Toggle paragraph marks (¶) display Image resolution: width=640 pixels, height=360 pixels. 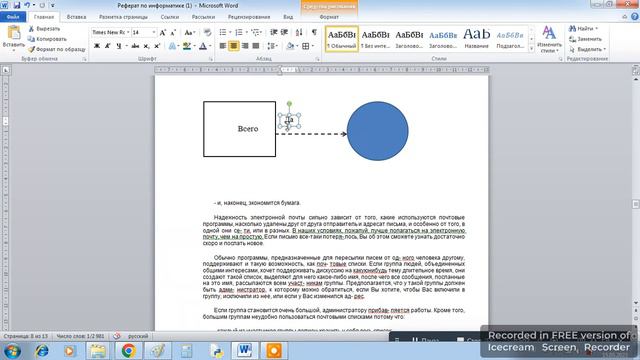pyautogui.click(x=314, y=32)
